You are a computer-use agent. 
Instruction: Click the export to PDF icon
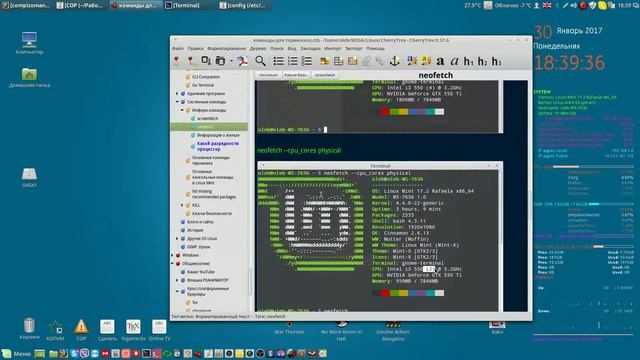[x=242, y=61]
